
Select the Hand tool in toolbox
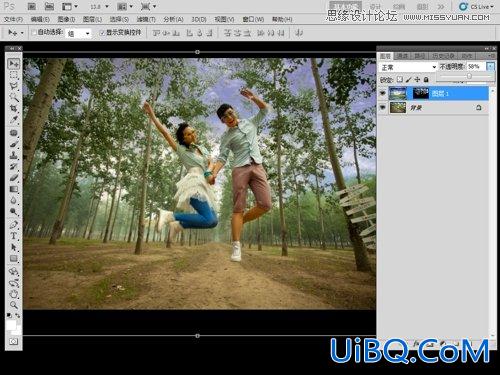tap(13, 294)
